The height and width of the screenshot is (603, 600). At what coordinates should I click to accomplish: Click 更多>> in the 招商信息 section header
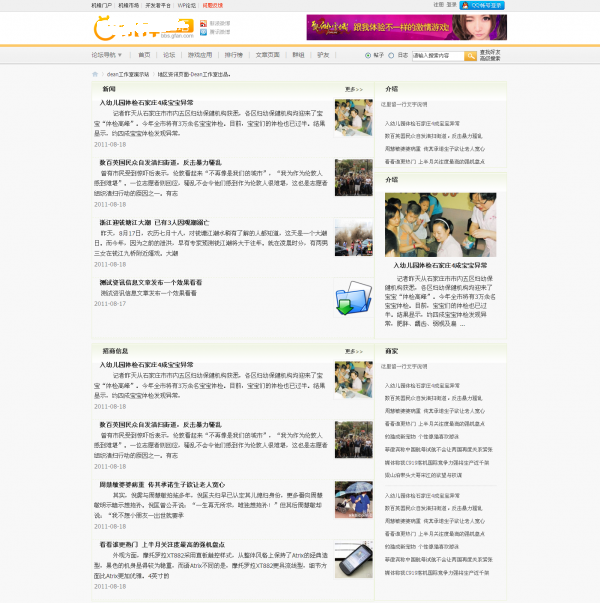point(353,351)
